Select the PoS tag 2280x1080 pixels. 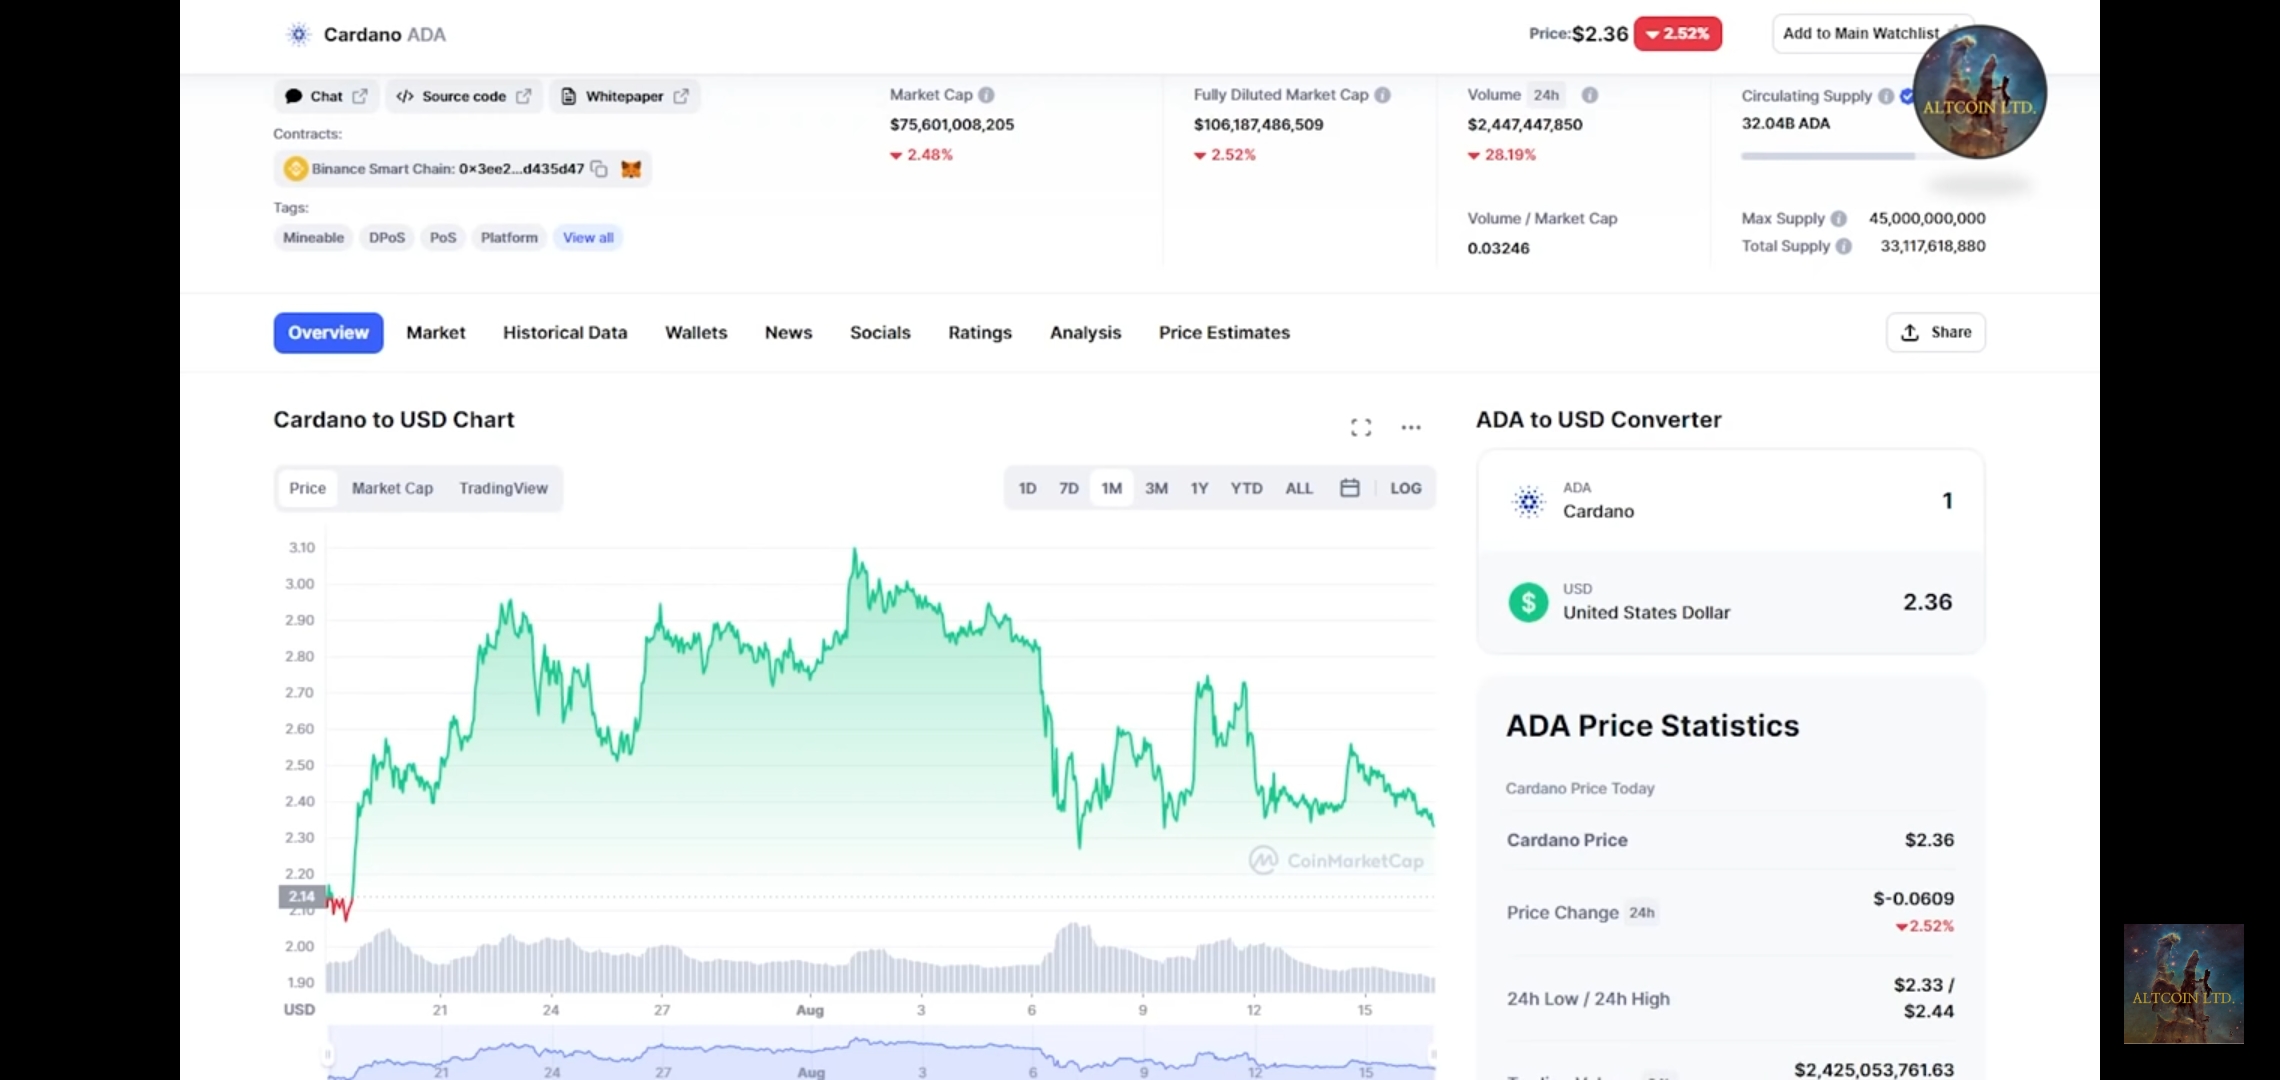(x=443, y=238)
